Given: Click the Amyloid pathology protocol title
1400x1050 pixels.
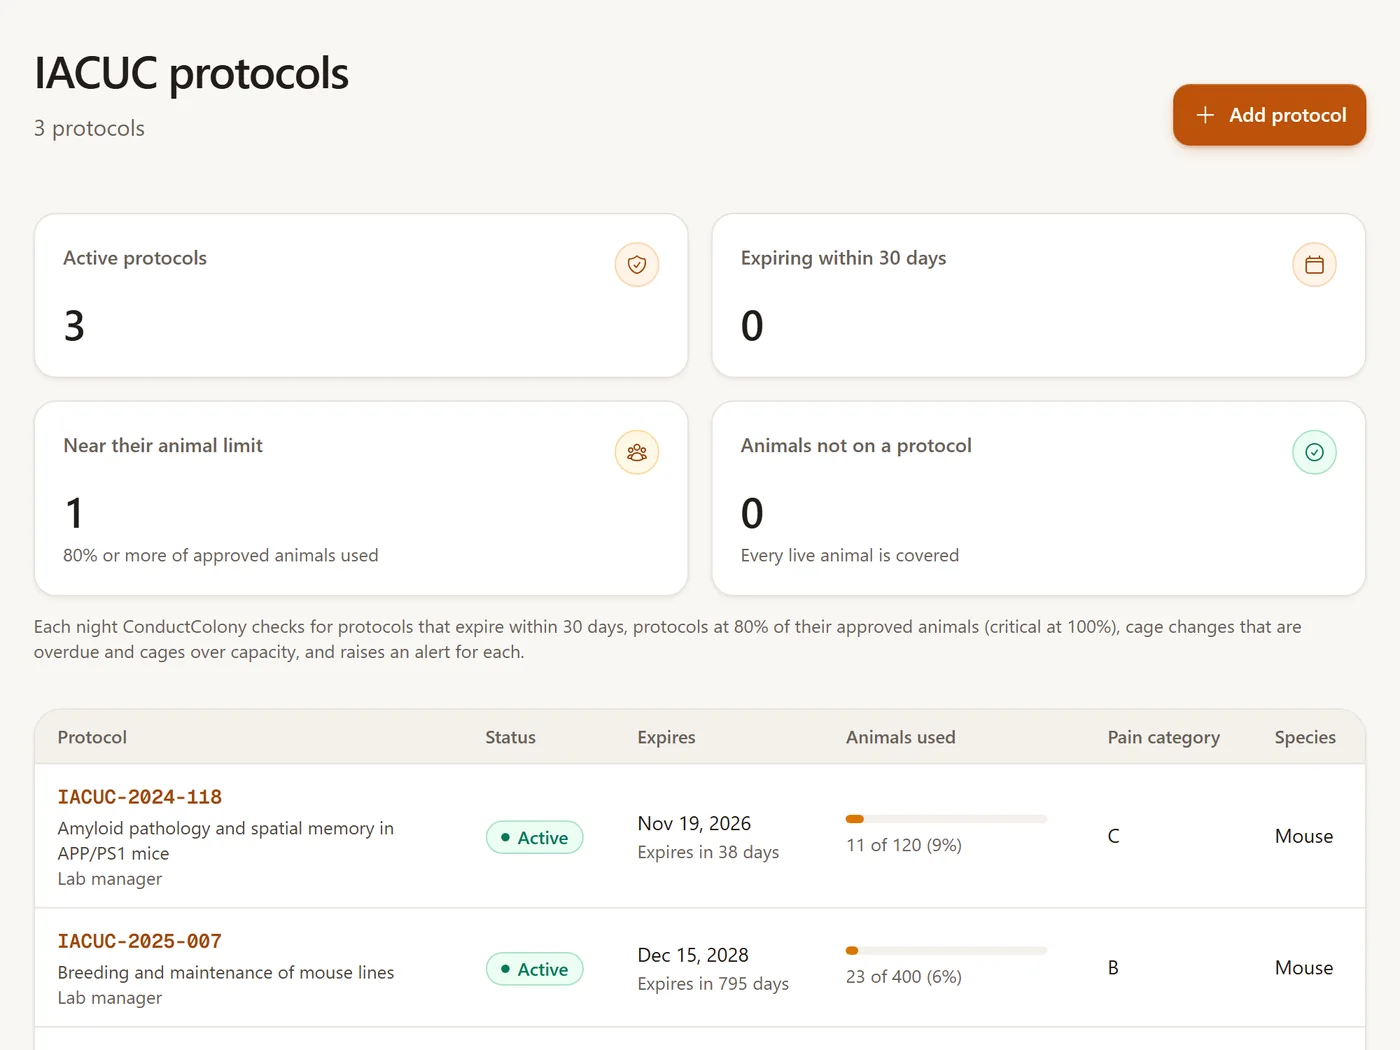Looking at the screenshot, I should pyautogui.click(x=226, y=841).
